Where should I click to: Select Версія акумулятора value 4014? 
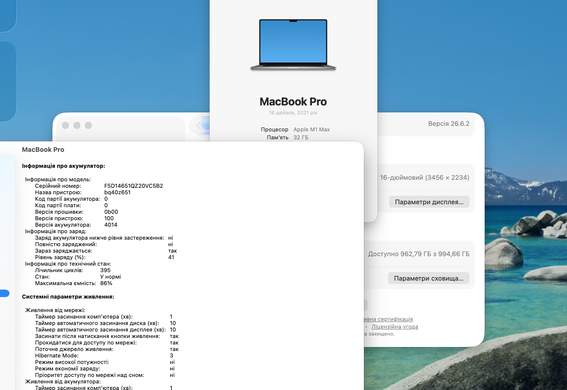click(111, 225)
